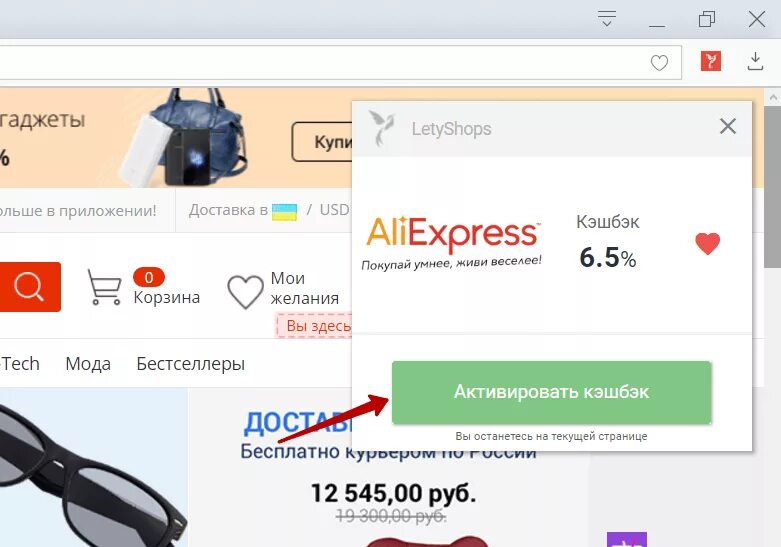Click the orange search magnifier button

pos(29,287)
